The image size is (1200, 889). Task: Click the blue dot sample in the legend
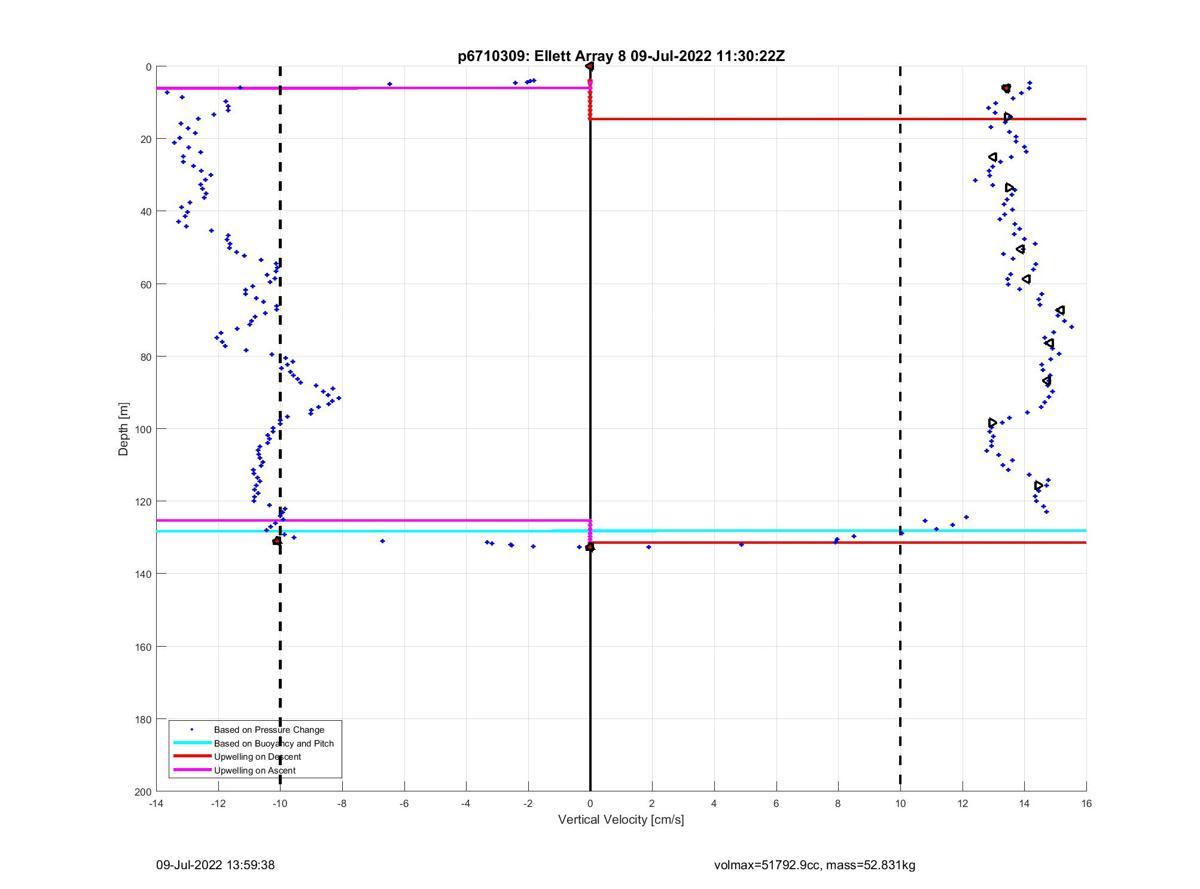(x=191, y=729)
